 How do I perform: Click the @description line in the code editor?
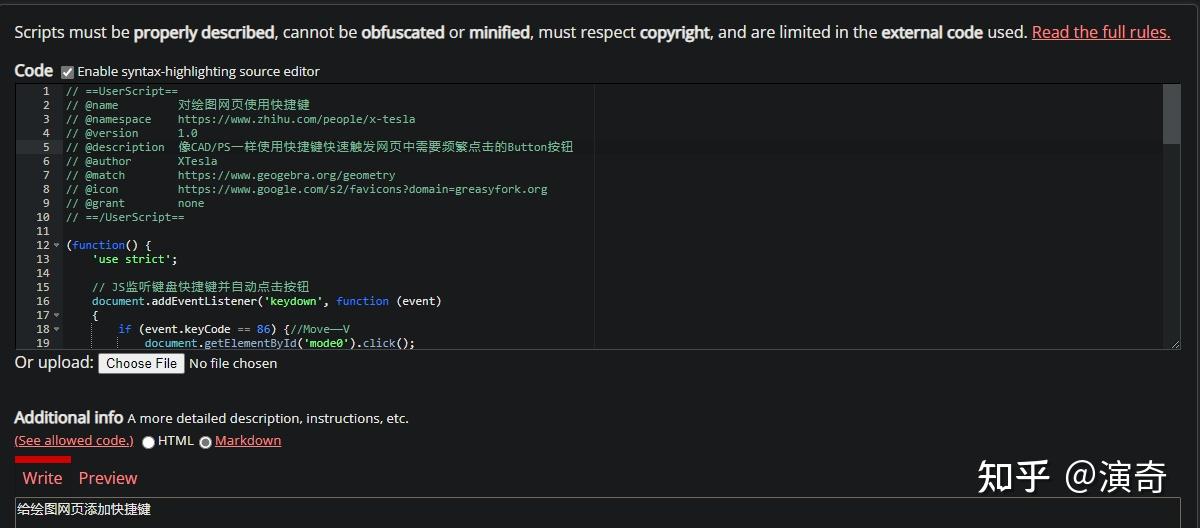click(320, 147)
